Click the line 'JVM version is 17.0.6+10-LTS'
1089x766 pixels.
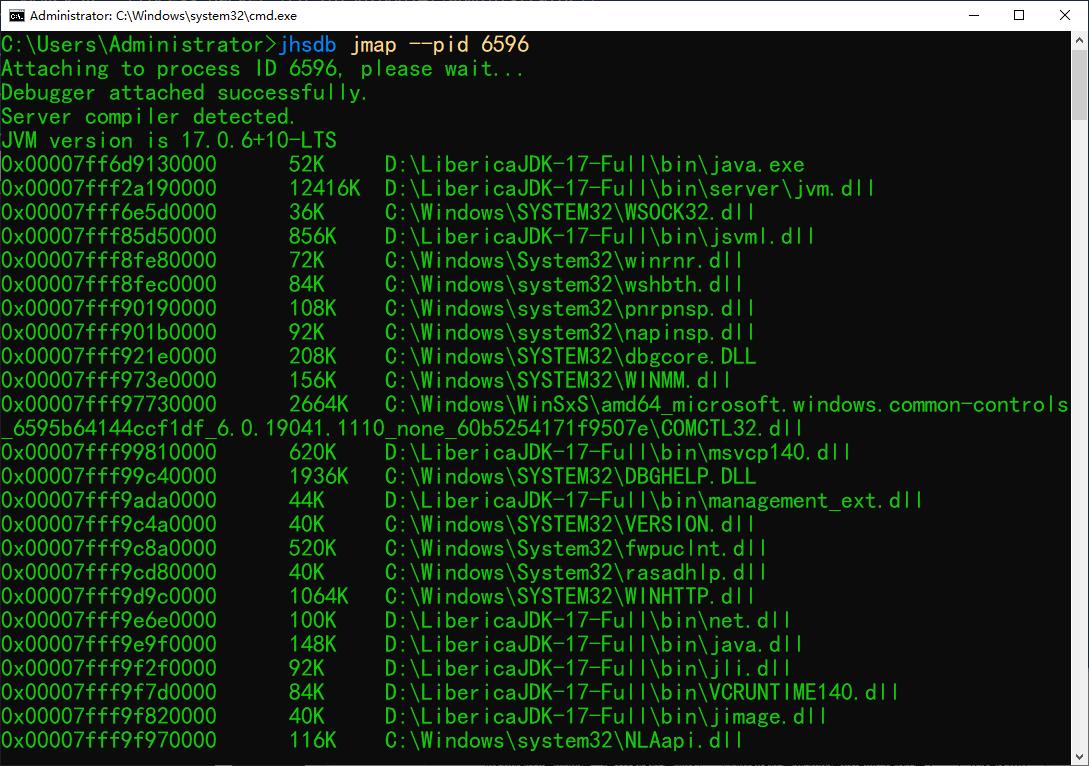coord(169,140)
